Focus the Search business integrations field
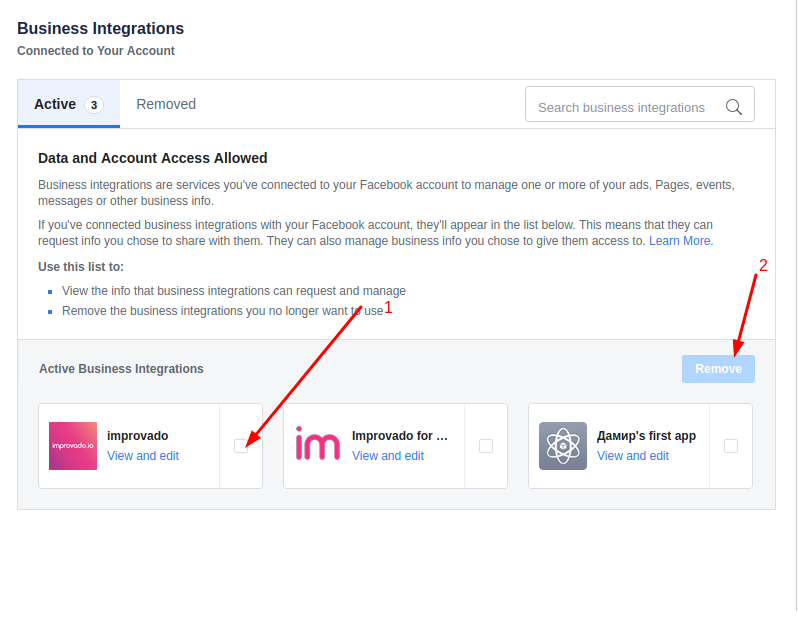The height and width of the screenshot is (631, 798). coord(640,104)
